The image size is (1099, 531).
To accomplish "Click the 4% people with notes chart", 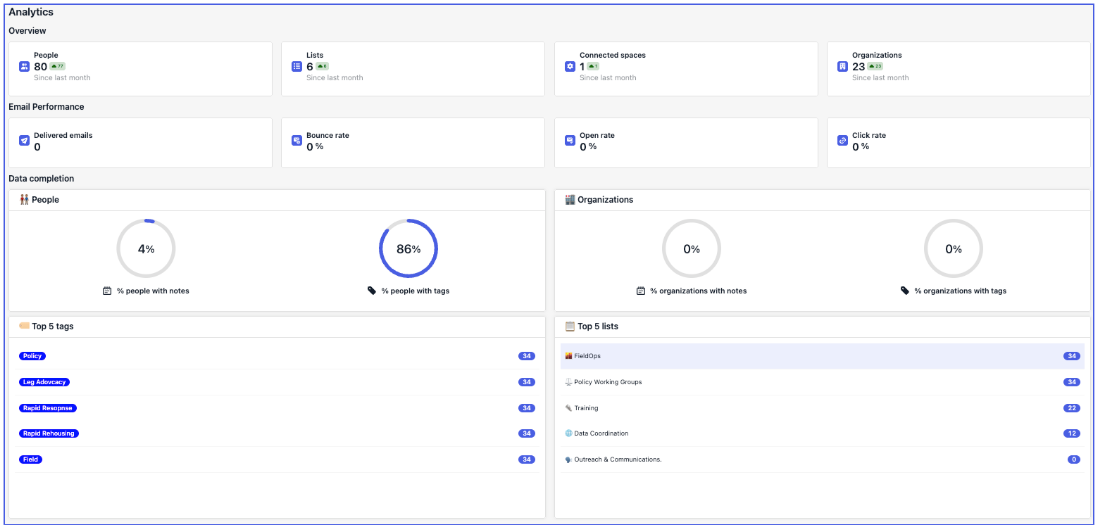I will 146,248.
